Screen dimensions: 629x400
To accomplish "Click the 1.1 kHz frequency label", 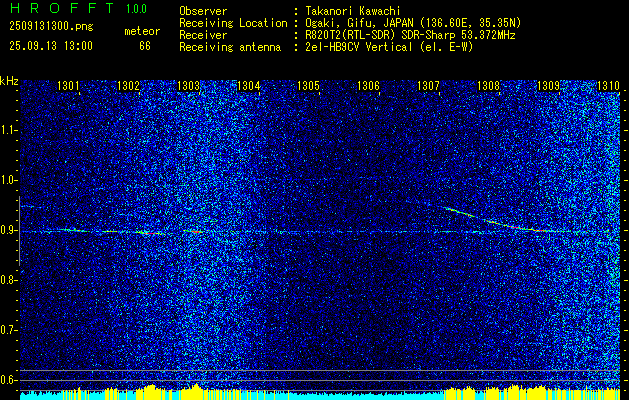I will click(8, 130).
